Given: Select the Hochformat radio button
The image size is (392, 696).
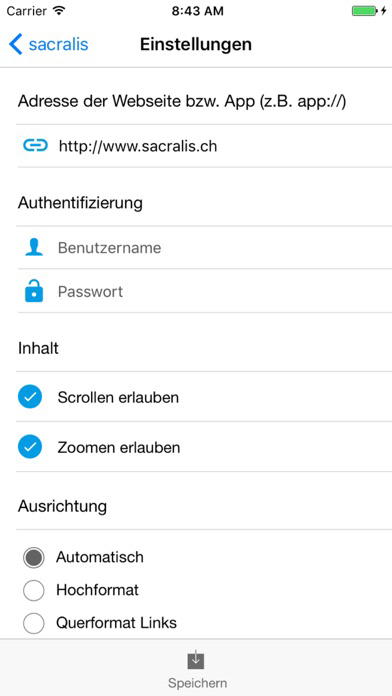Looking at the screenshot, I should (34, 590).
